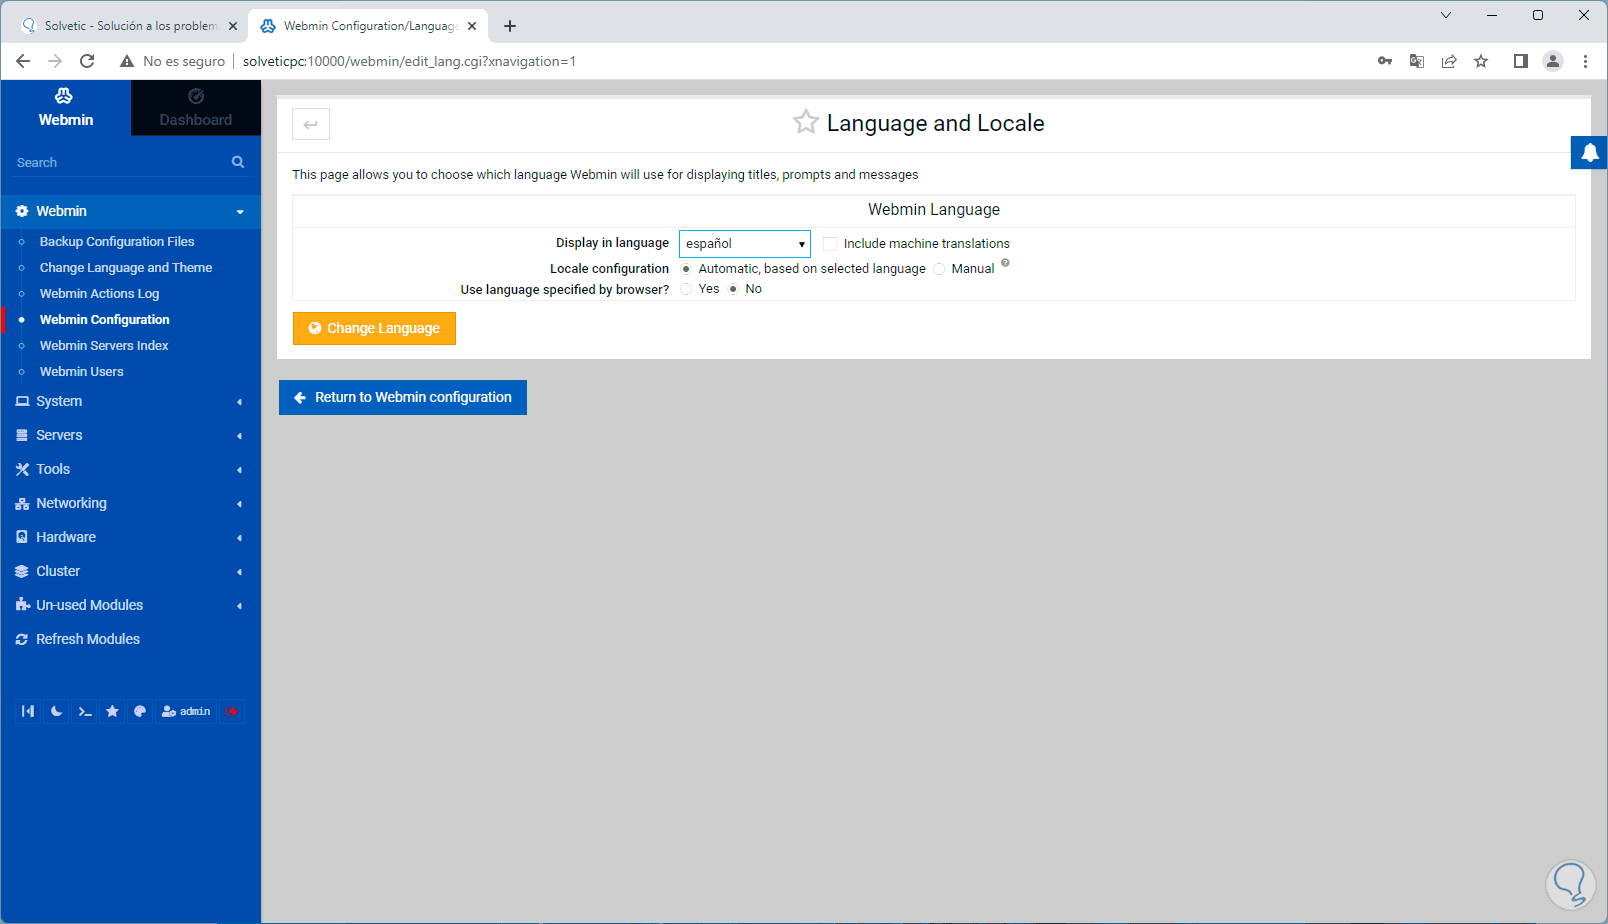Open the command shell terminal icon
1608x924 pixels.
click(84, 711)
